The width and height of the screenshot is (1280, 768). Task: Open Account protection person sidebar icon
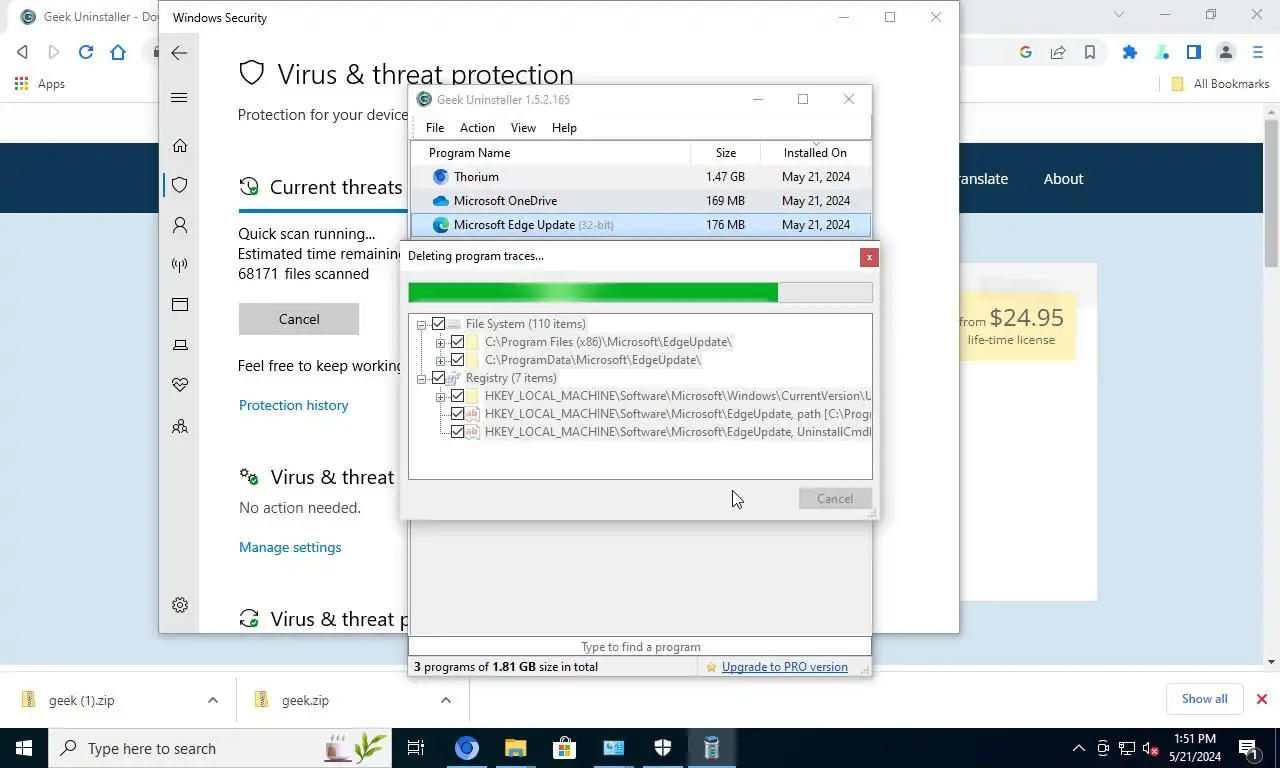click(x=180, y=225)
